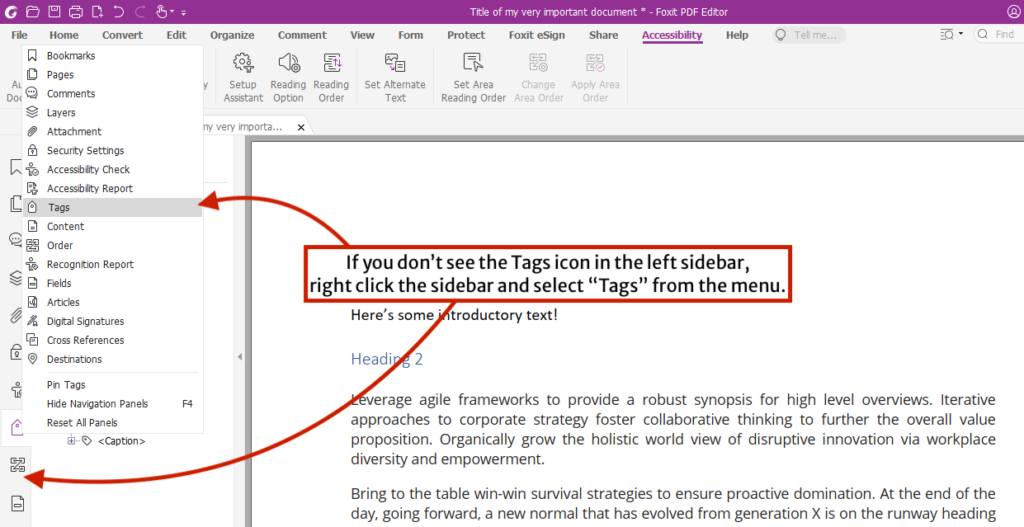This screenshot has height=527, width=1024.
Task: Click the Setup Assistant ribbon icon
Action: click(x=243, y=78)
